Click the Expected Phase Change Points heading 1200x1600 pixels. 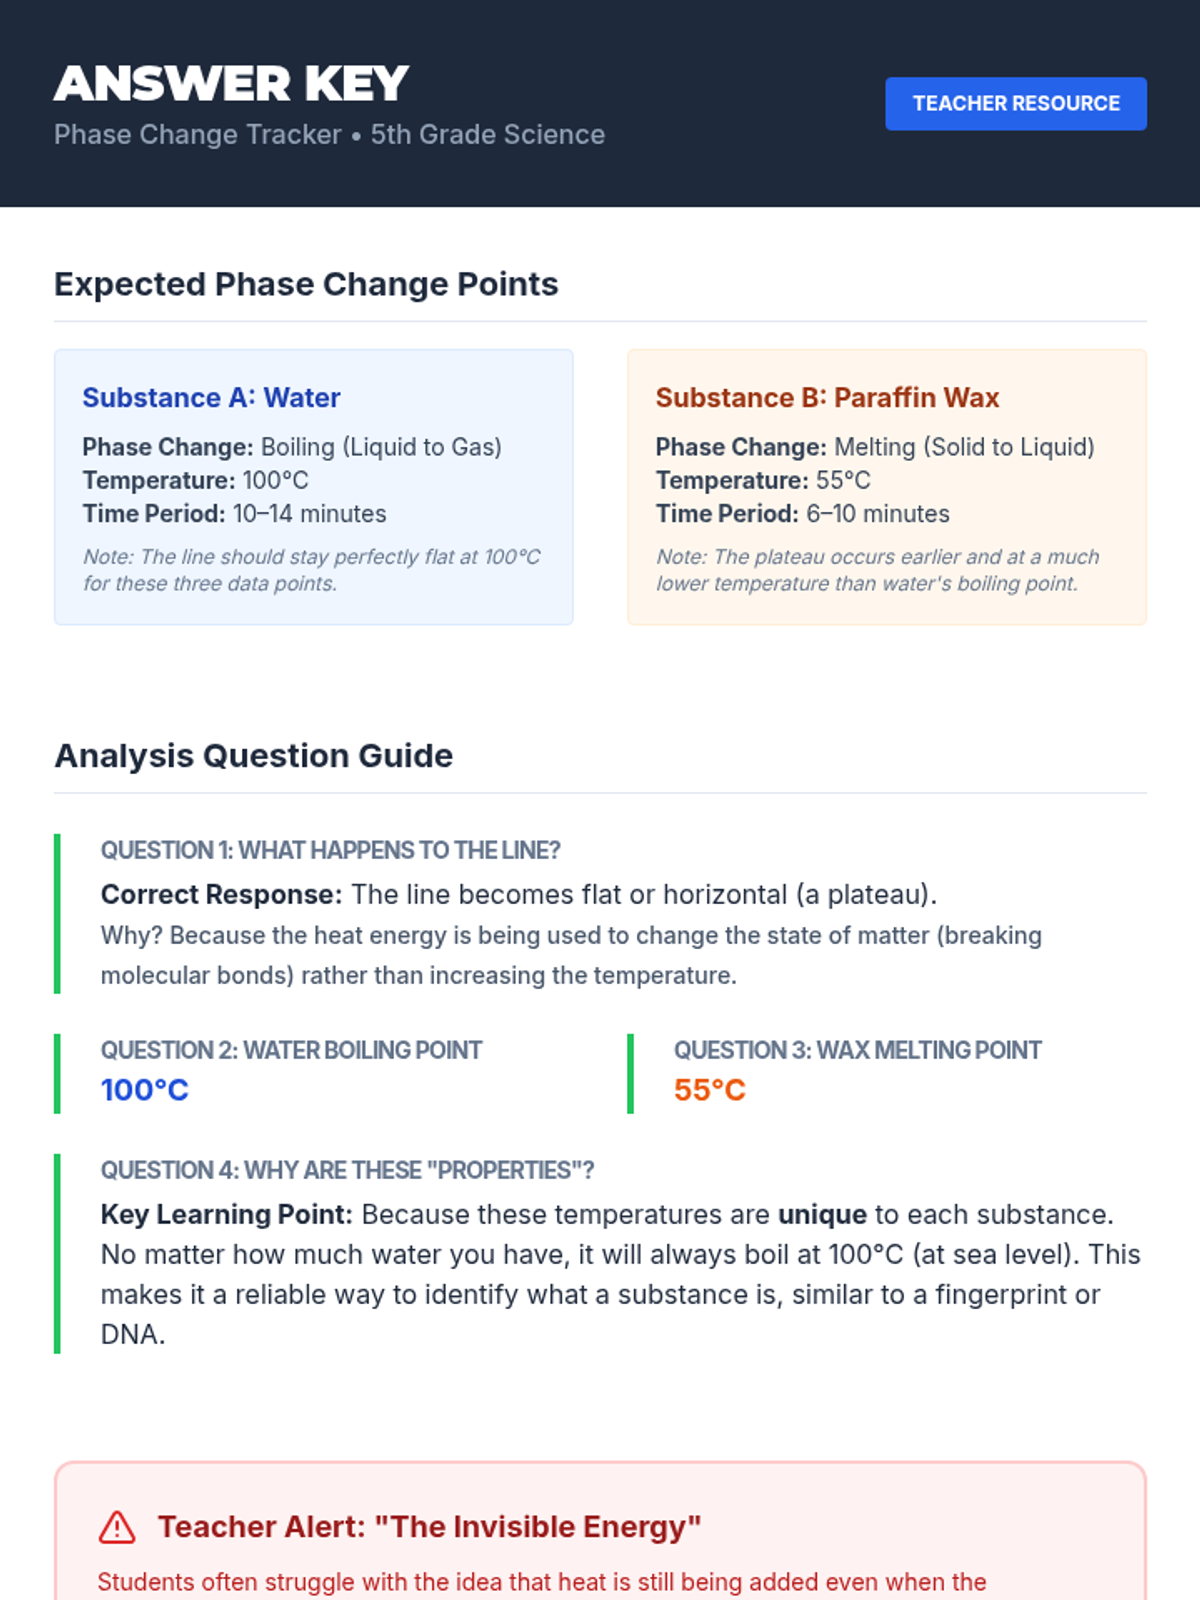pyautogui.click(x=306, y=284)
